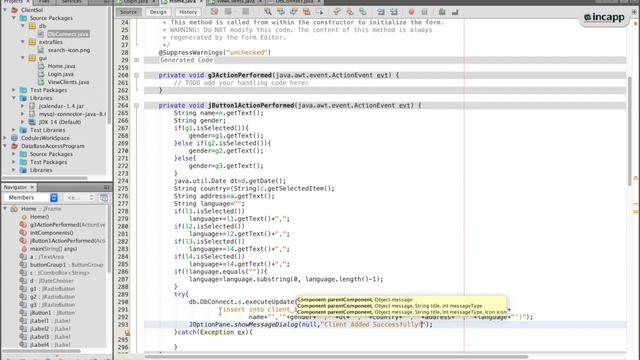The height and width of the screenshot is (360, 640).
Task: Collapse Home :: JFrame node in Navigator
Action: coord(5,209)
